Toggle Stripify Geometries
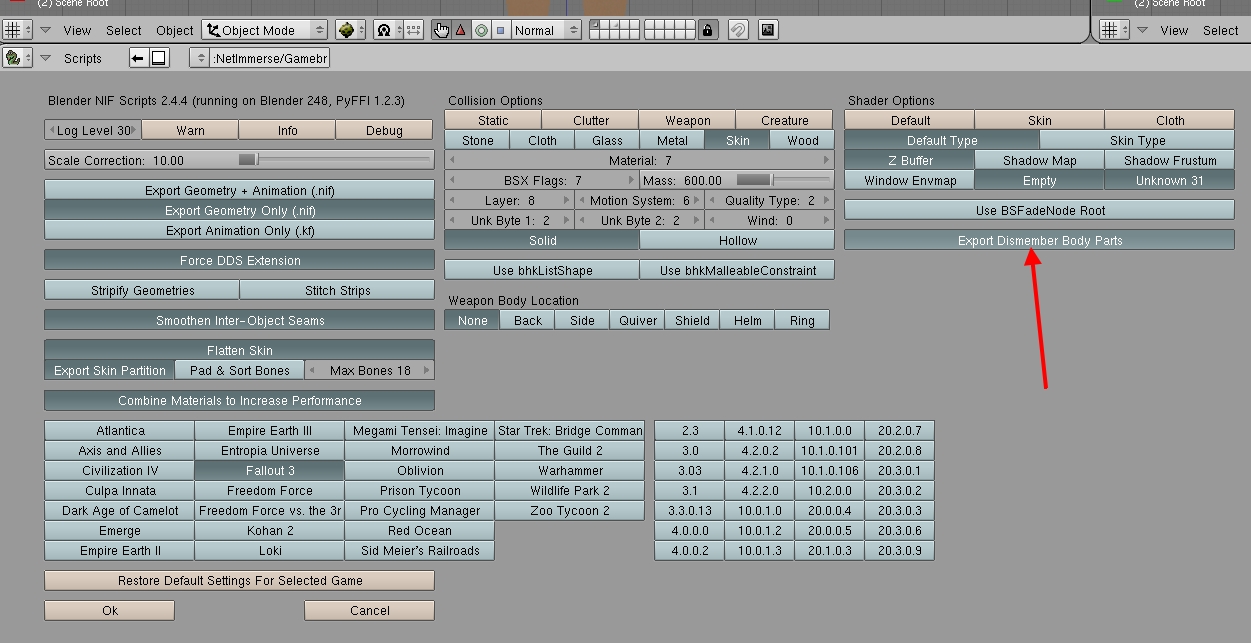This screenshot has height=643, width=1251. click(142, 290)
